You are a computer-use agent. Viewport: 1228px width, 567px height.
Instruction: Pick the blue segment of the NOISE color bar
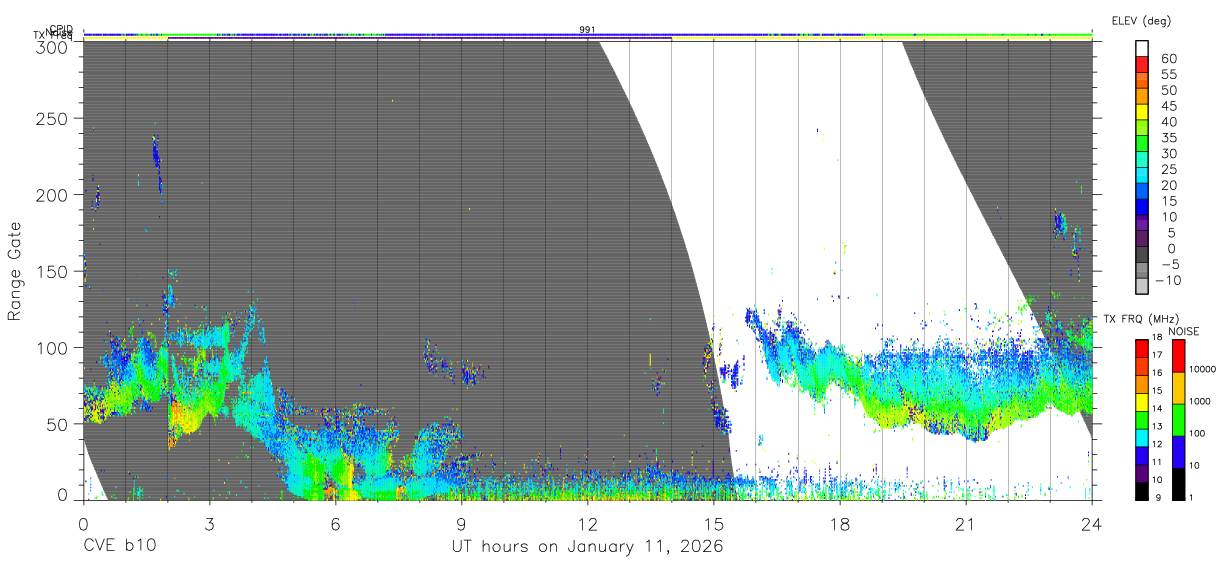(x=1177, y=452)
